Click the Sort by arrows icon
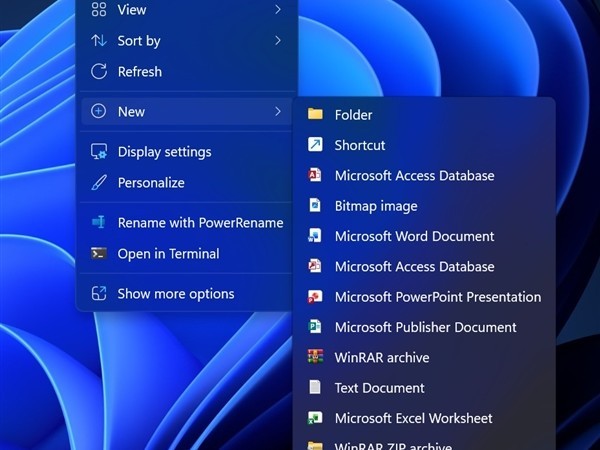The image size is (600, 450). pos(98,41)
